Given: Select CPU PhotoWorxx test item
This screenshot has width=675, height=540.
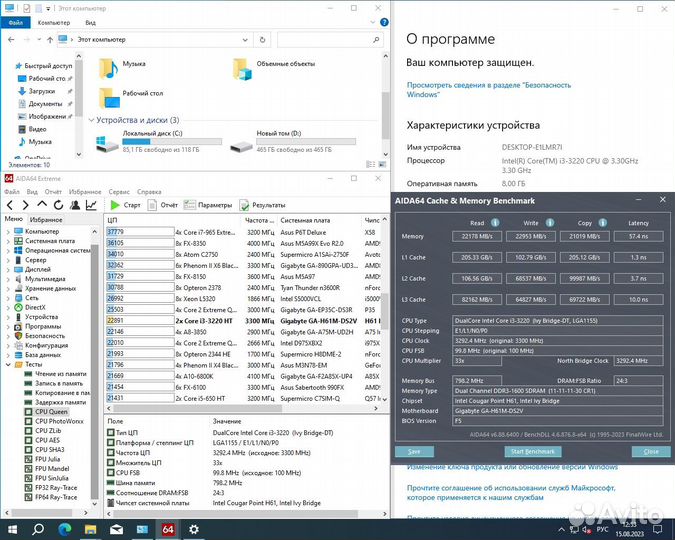Looking at the screenshot, I should pos(54,421).
